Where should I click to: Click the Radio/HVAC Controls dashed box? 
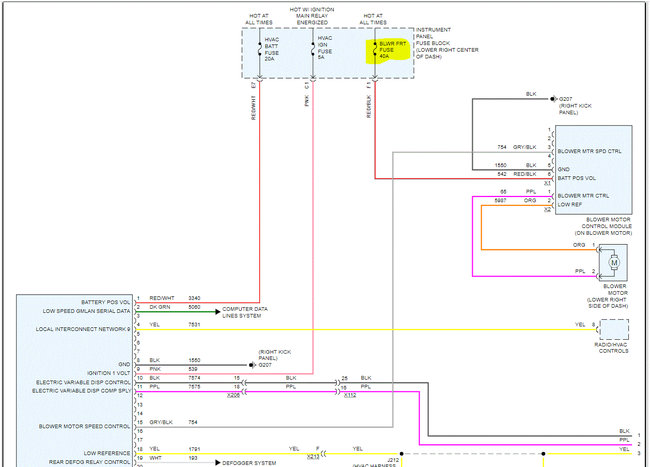614,330
